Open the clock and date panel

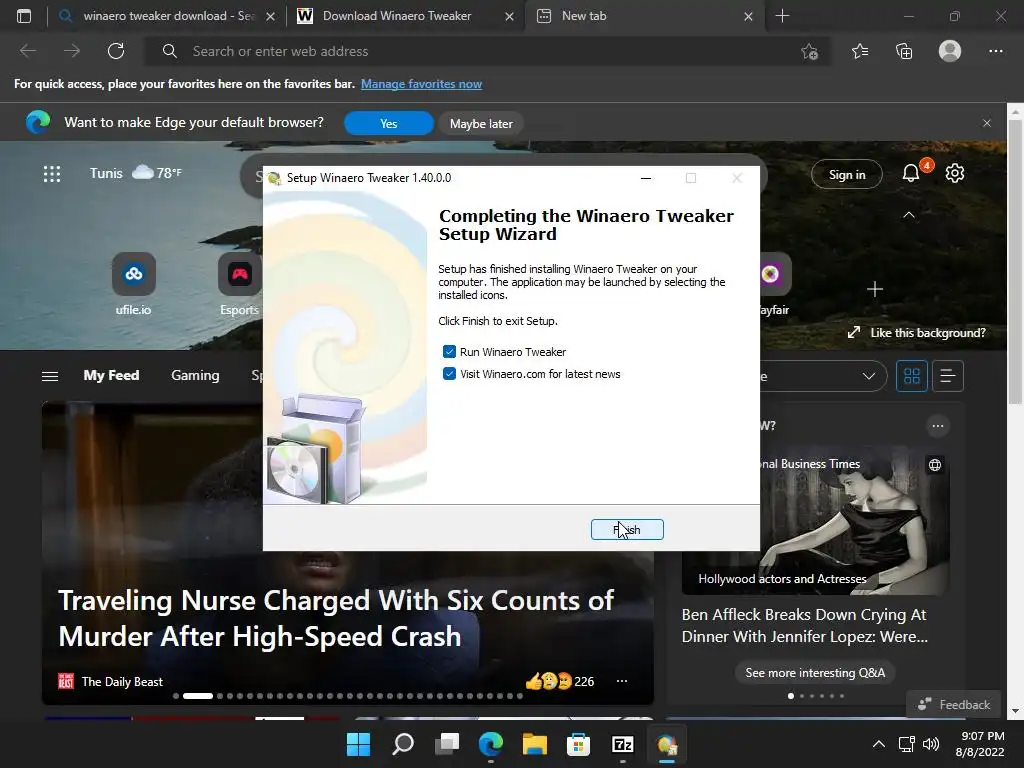[x=980, y=744]
